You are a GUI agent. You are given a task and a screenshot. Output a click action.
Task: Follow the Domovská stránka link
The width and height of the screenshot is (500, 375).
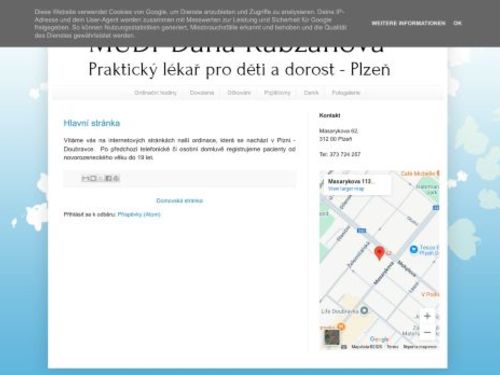click(179, 200)
